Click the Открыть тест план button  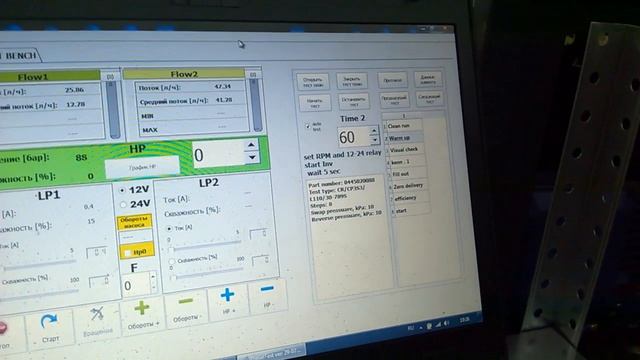[313, 82]
